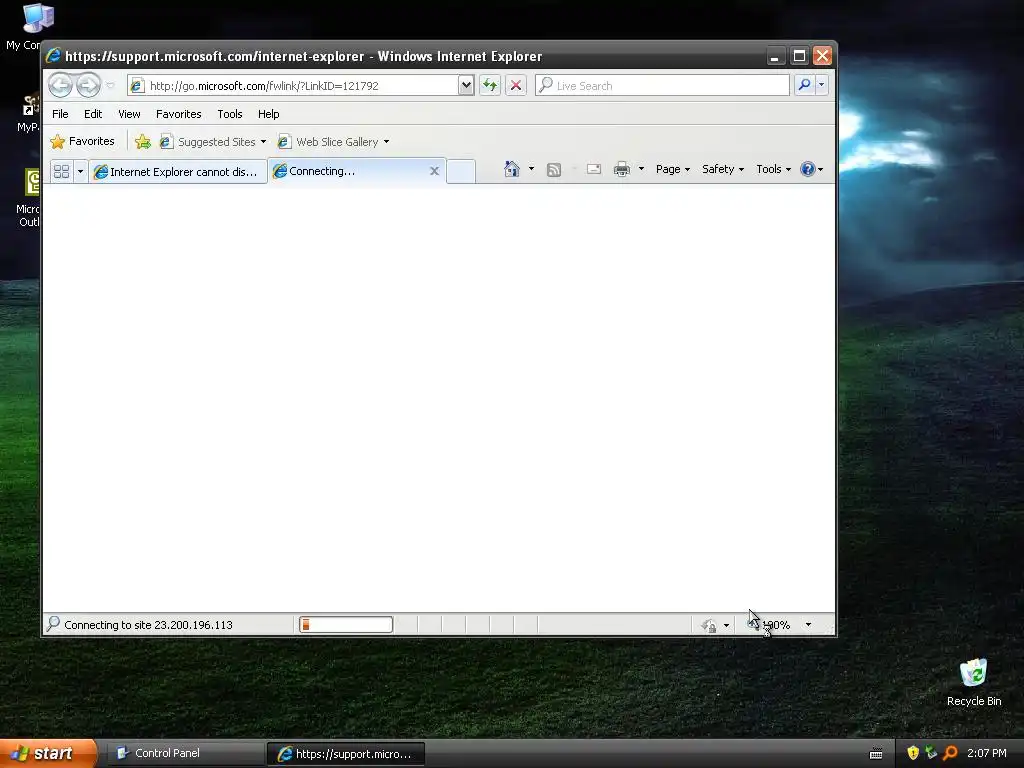Image resolution: width=1024 pixels, height=768 pixels.
Task: Close the Connecting... tab
Action: (x=434, y=171)
